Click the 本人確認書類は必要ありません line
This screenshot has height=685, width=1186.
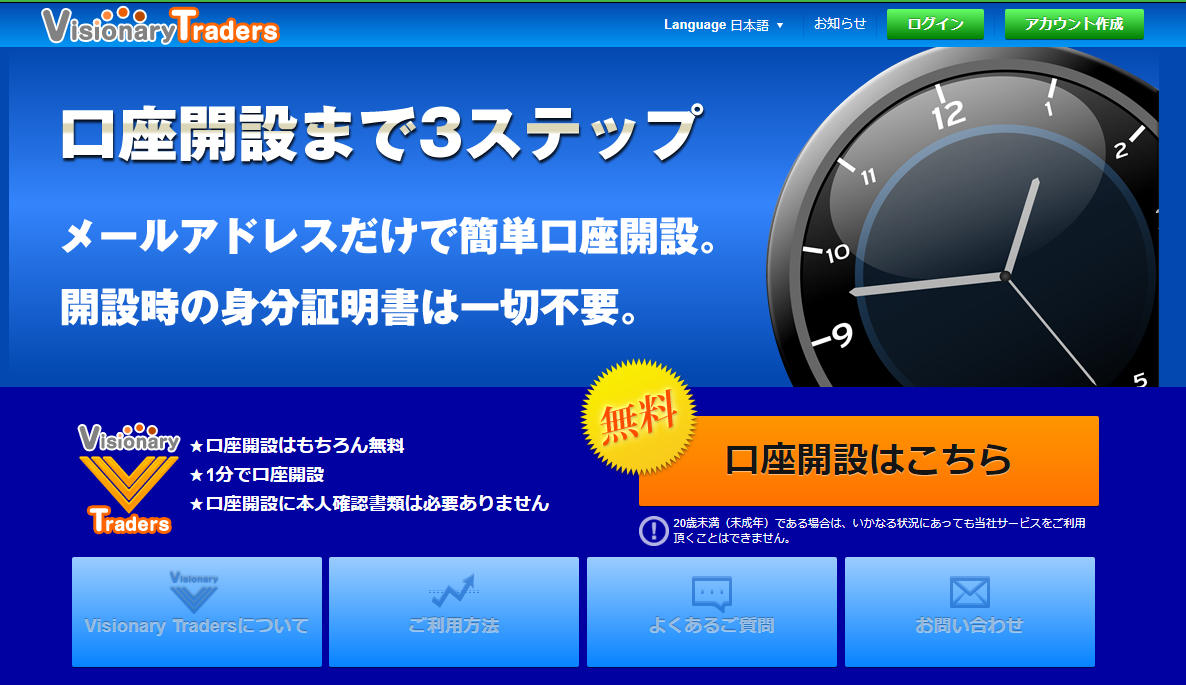[369, 503]
